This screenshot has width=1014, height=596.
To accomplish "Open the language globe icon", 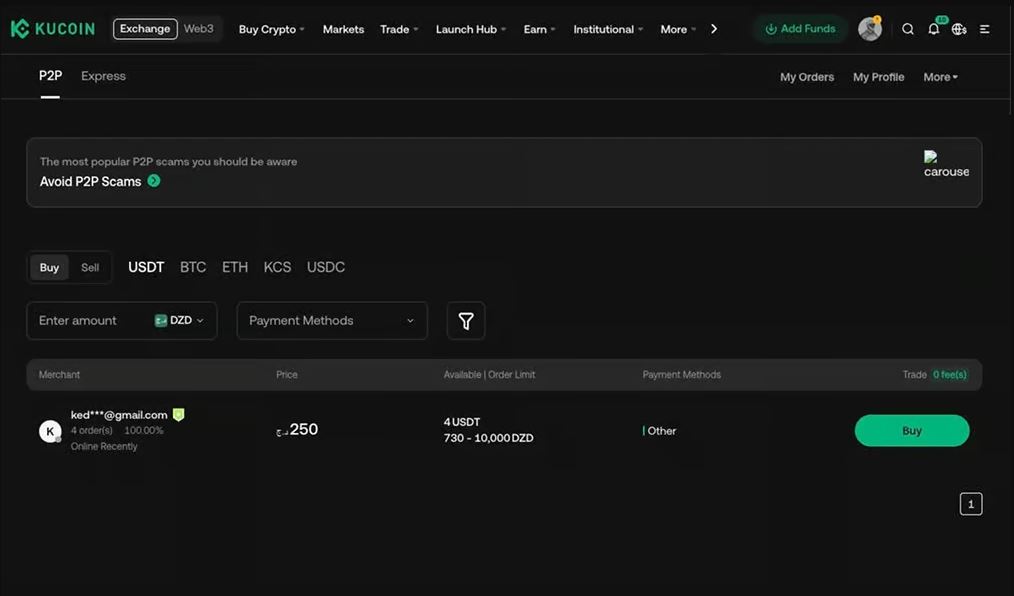I will [x=959, y=29].
